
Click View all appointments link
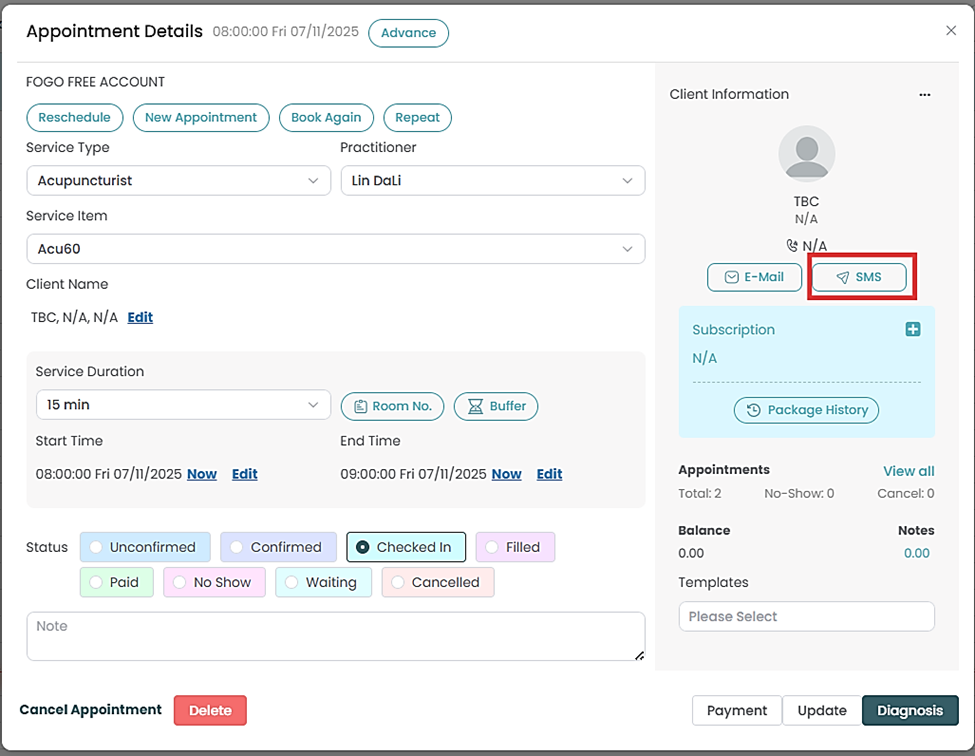[x=908, y=471]
